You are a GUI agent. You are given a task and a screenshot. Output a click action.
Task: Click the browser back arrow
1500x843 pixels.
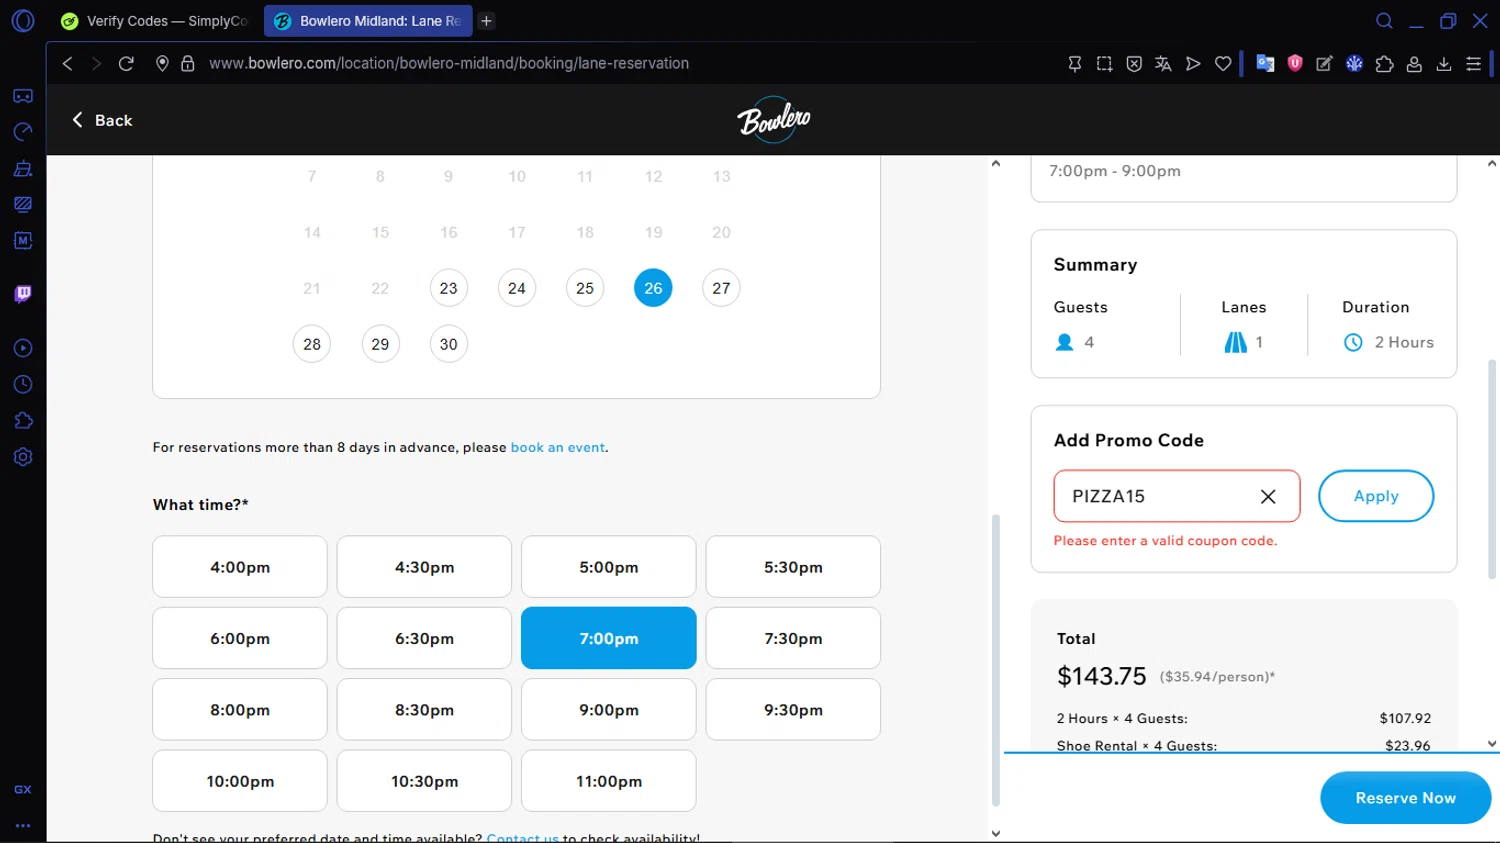68,63
